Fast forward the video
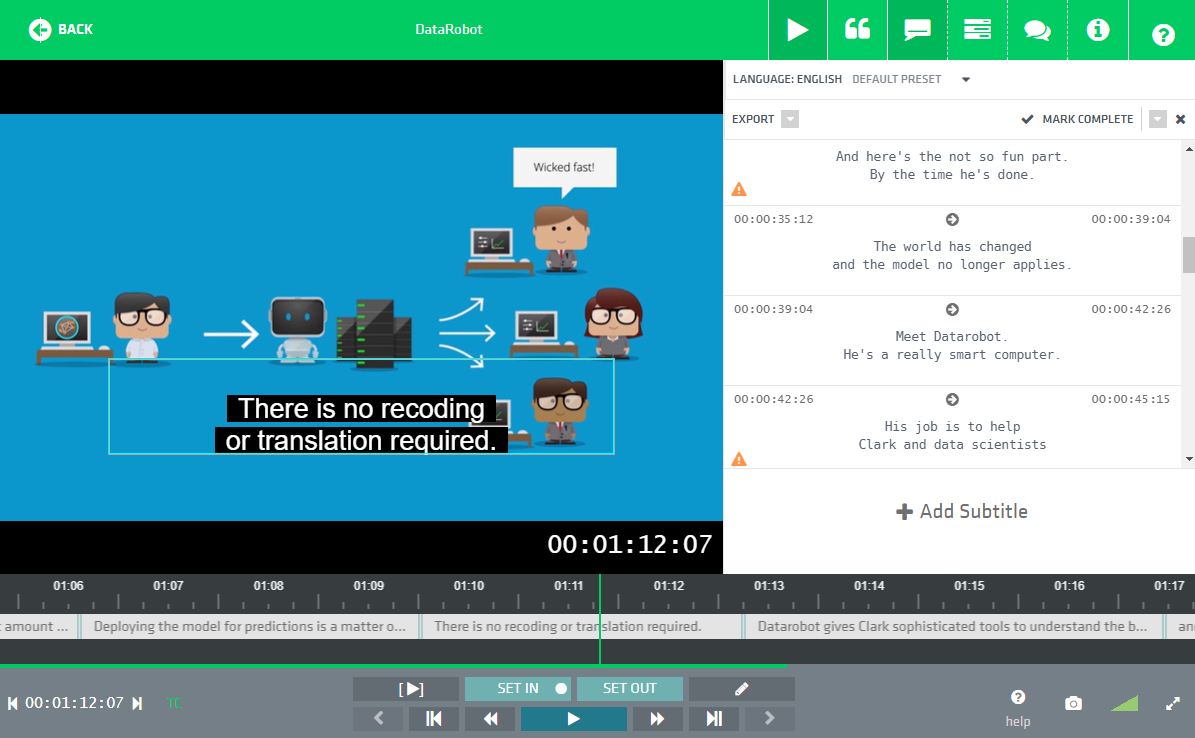The image size is (1195, 738). point(657,718)
